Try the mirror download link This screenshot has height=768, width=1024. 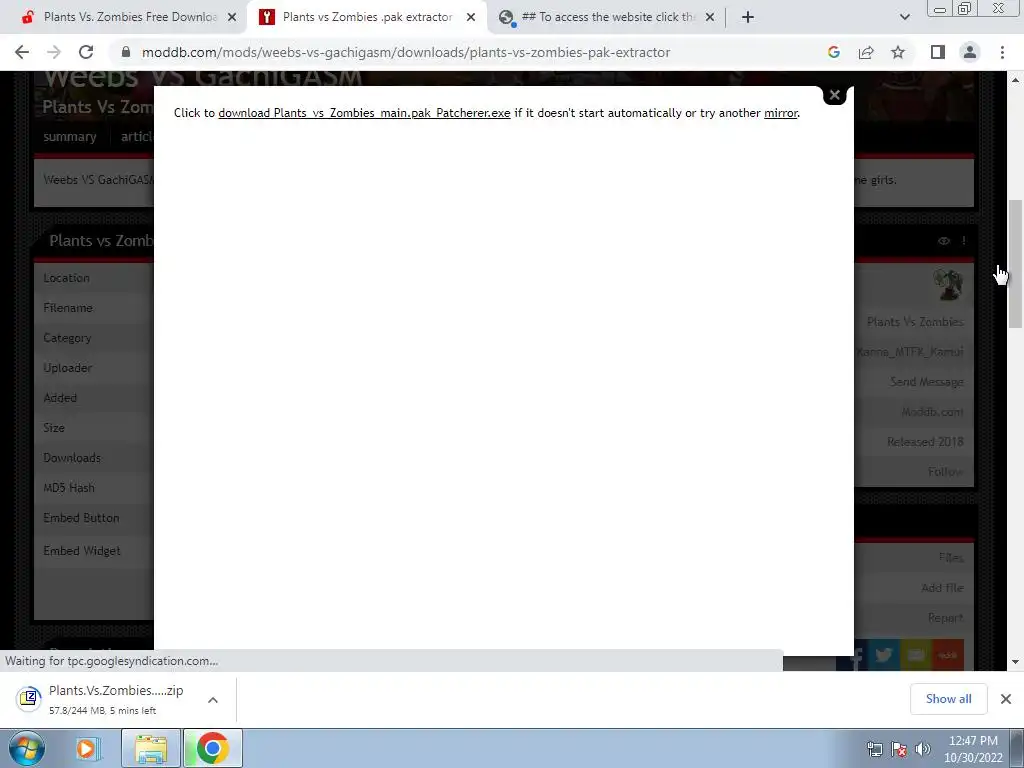click(781, 113)
